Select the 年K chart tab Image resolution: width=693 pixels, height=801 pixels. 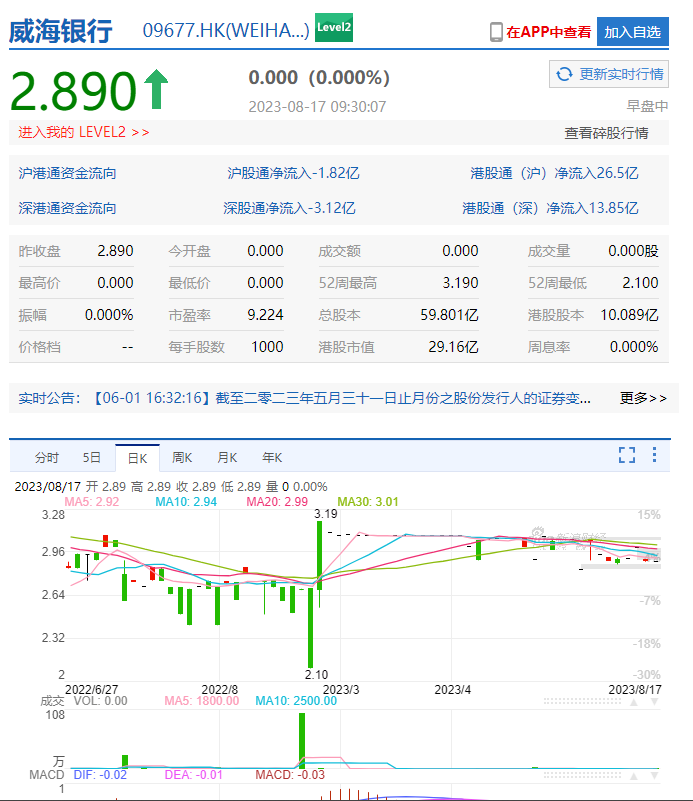[x=272, y=458]
